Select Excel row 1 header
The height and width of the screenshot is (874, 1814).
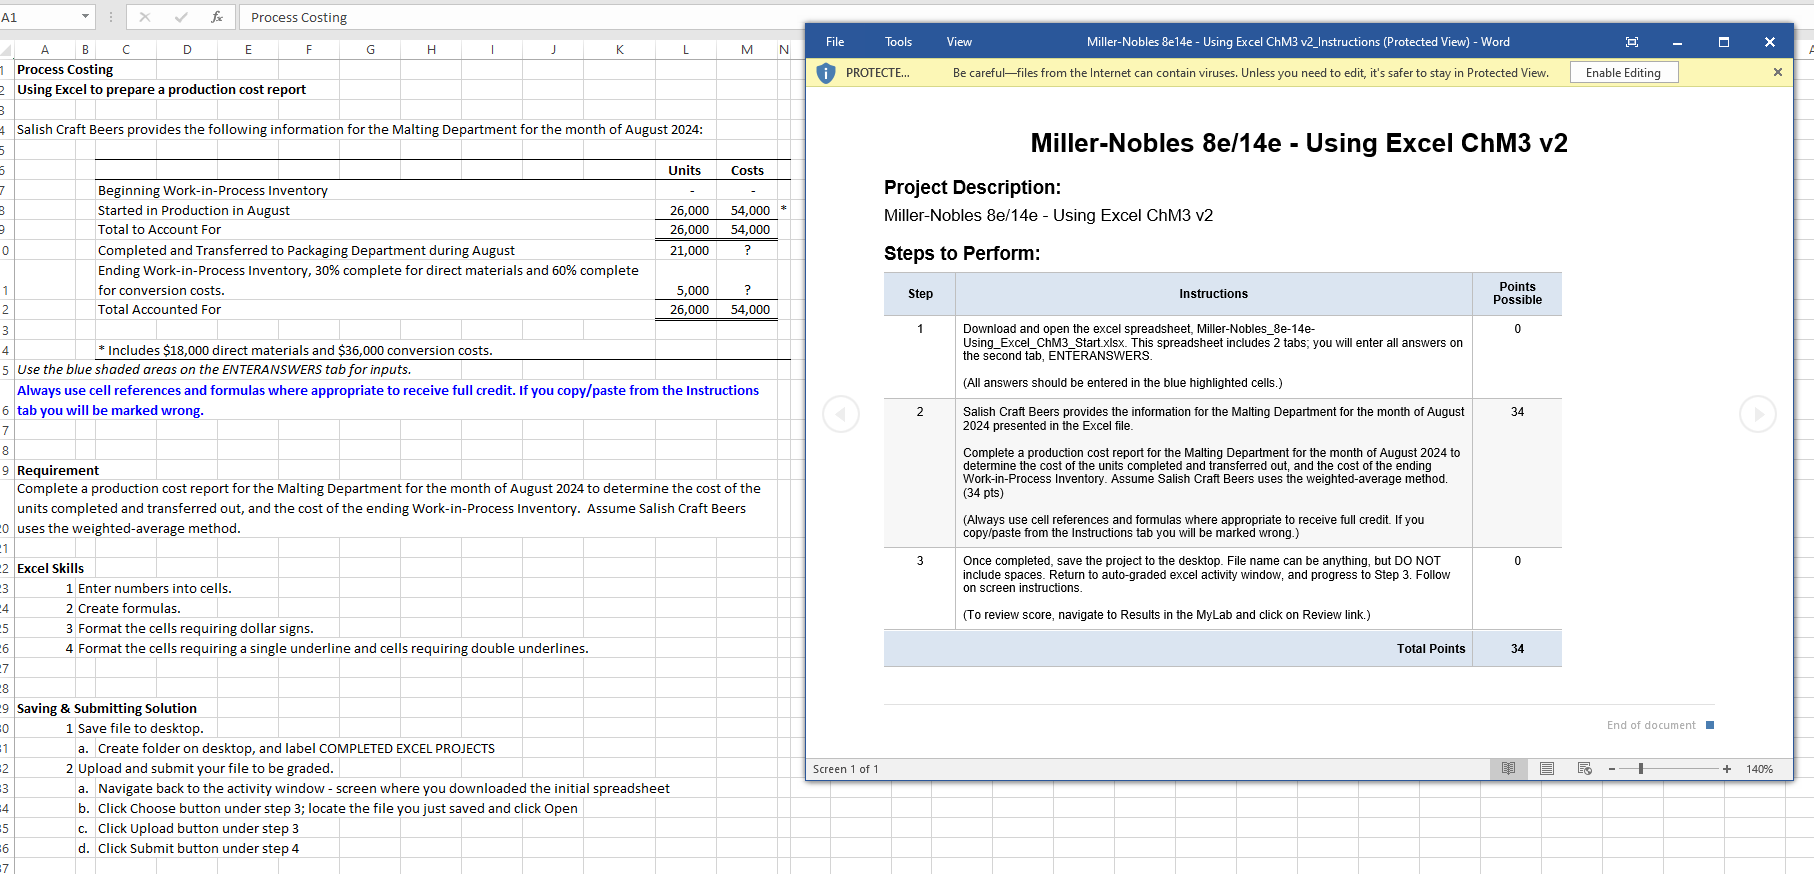click(5, 70)
